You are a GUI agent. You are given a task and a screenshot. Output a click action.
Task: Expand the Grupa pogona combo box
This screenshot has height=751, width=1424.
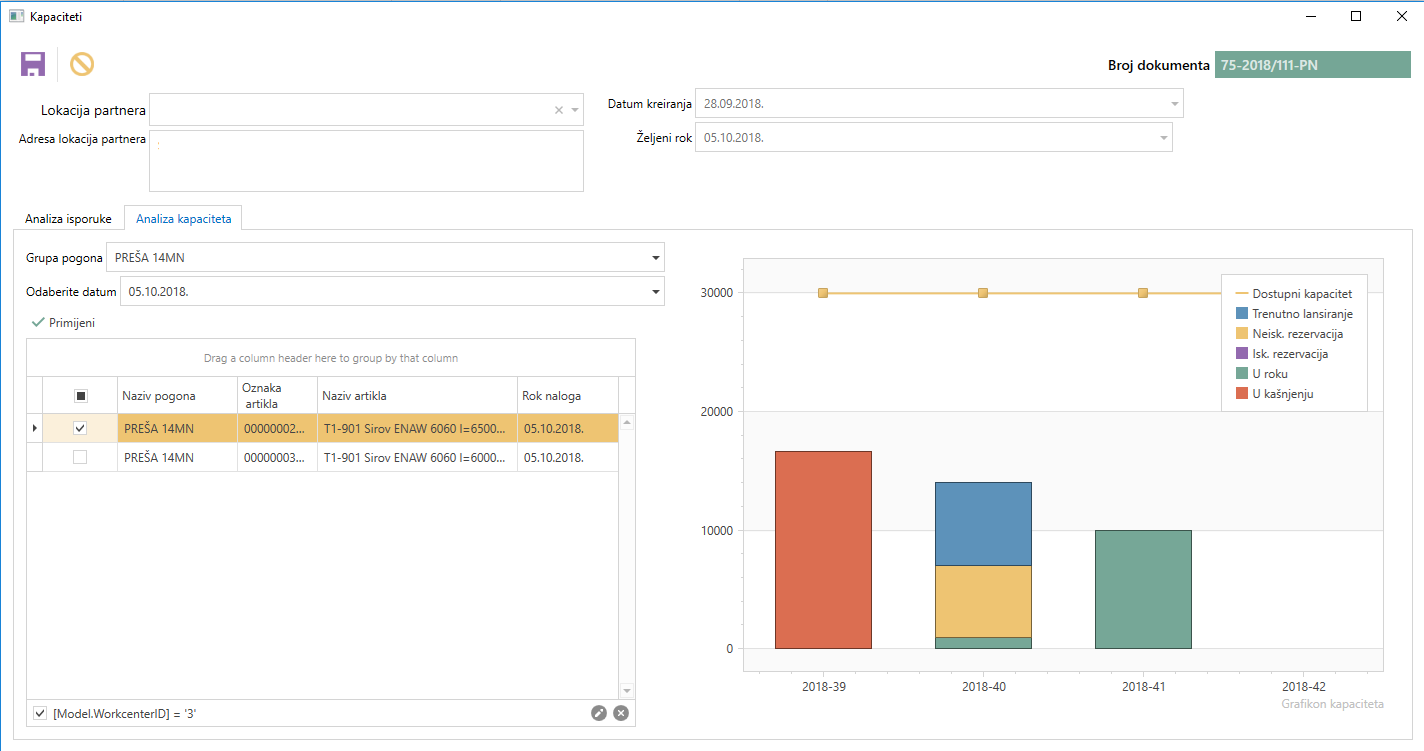pyautogui.click(x=656, y=258)
